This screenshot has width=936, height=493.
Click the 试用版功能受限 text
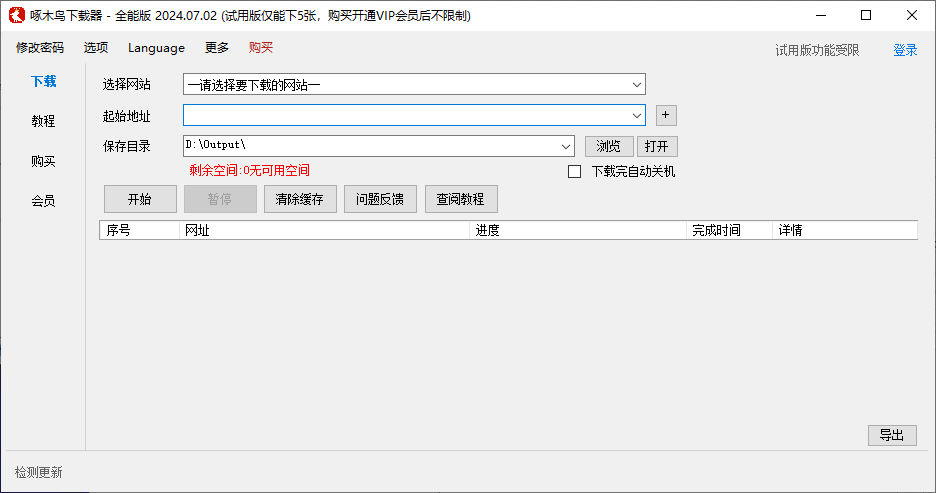817,51
